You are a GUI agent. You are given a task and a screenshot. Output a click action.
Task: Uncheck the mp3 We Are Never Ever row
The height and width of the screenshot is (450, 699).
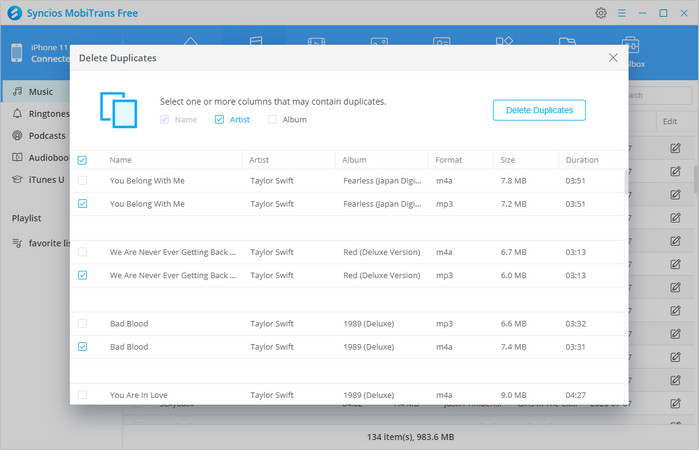click(82, 275)
